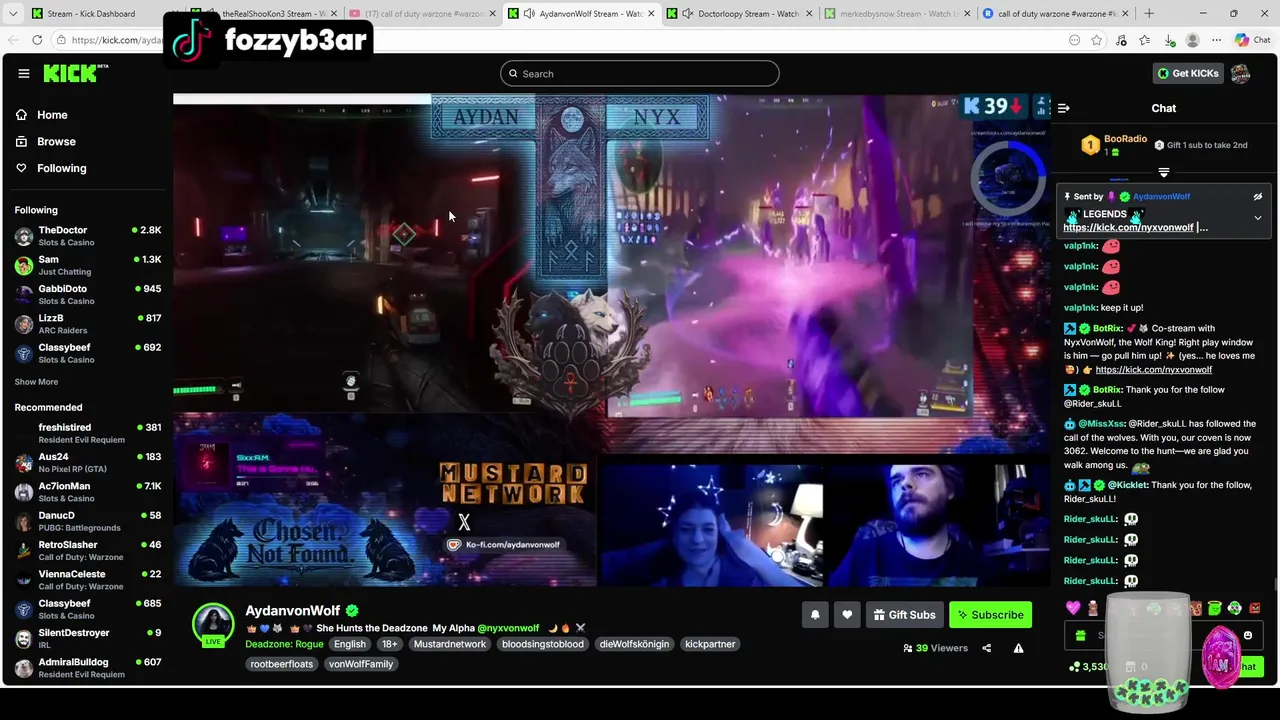Image resolution: width=1280 pixels, height=720 pixels.
Task: Open TheDoctor channel in Following list
Action: (87, 236)
